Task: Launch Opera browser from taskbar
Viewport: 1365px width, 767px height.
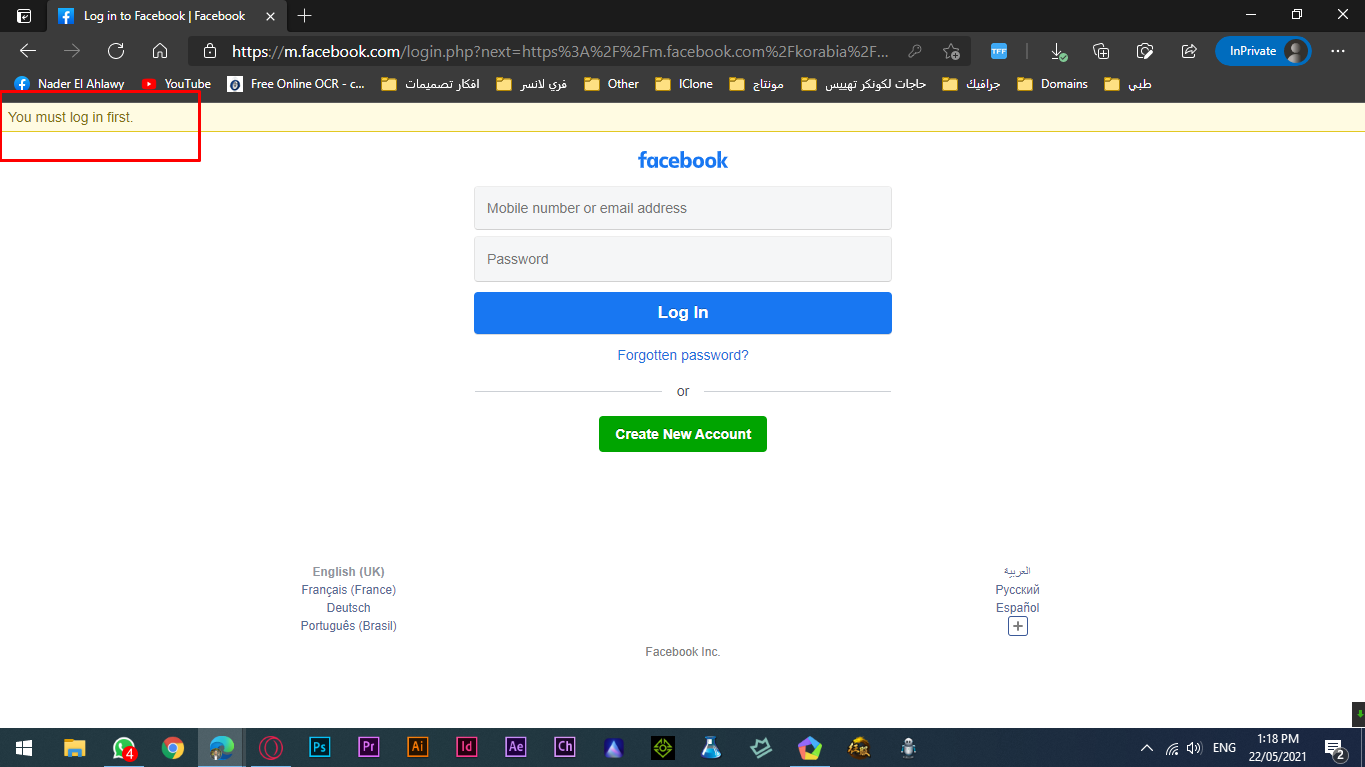Action: 271,747
